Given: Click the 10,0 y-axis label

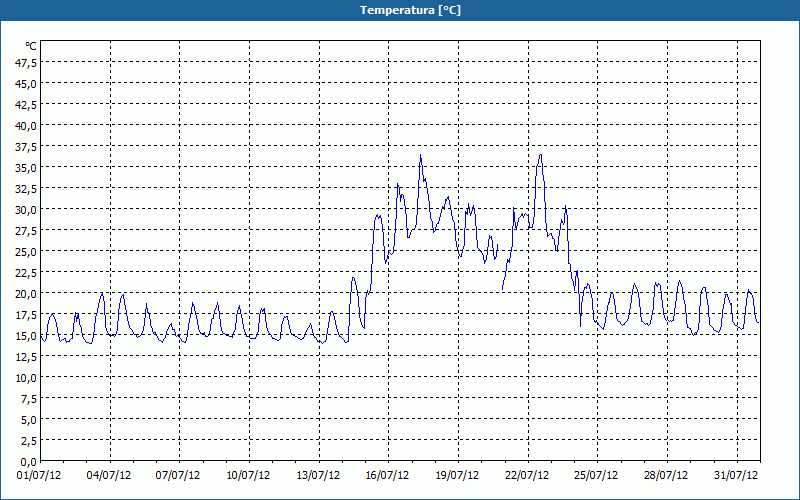Looking at the screenshot, I should (x=26, y=378).
